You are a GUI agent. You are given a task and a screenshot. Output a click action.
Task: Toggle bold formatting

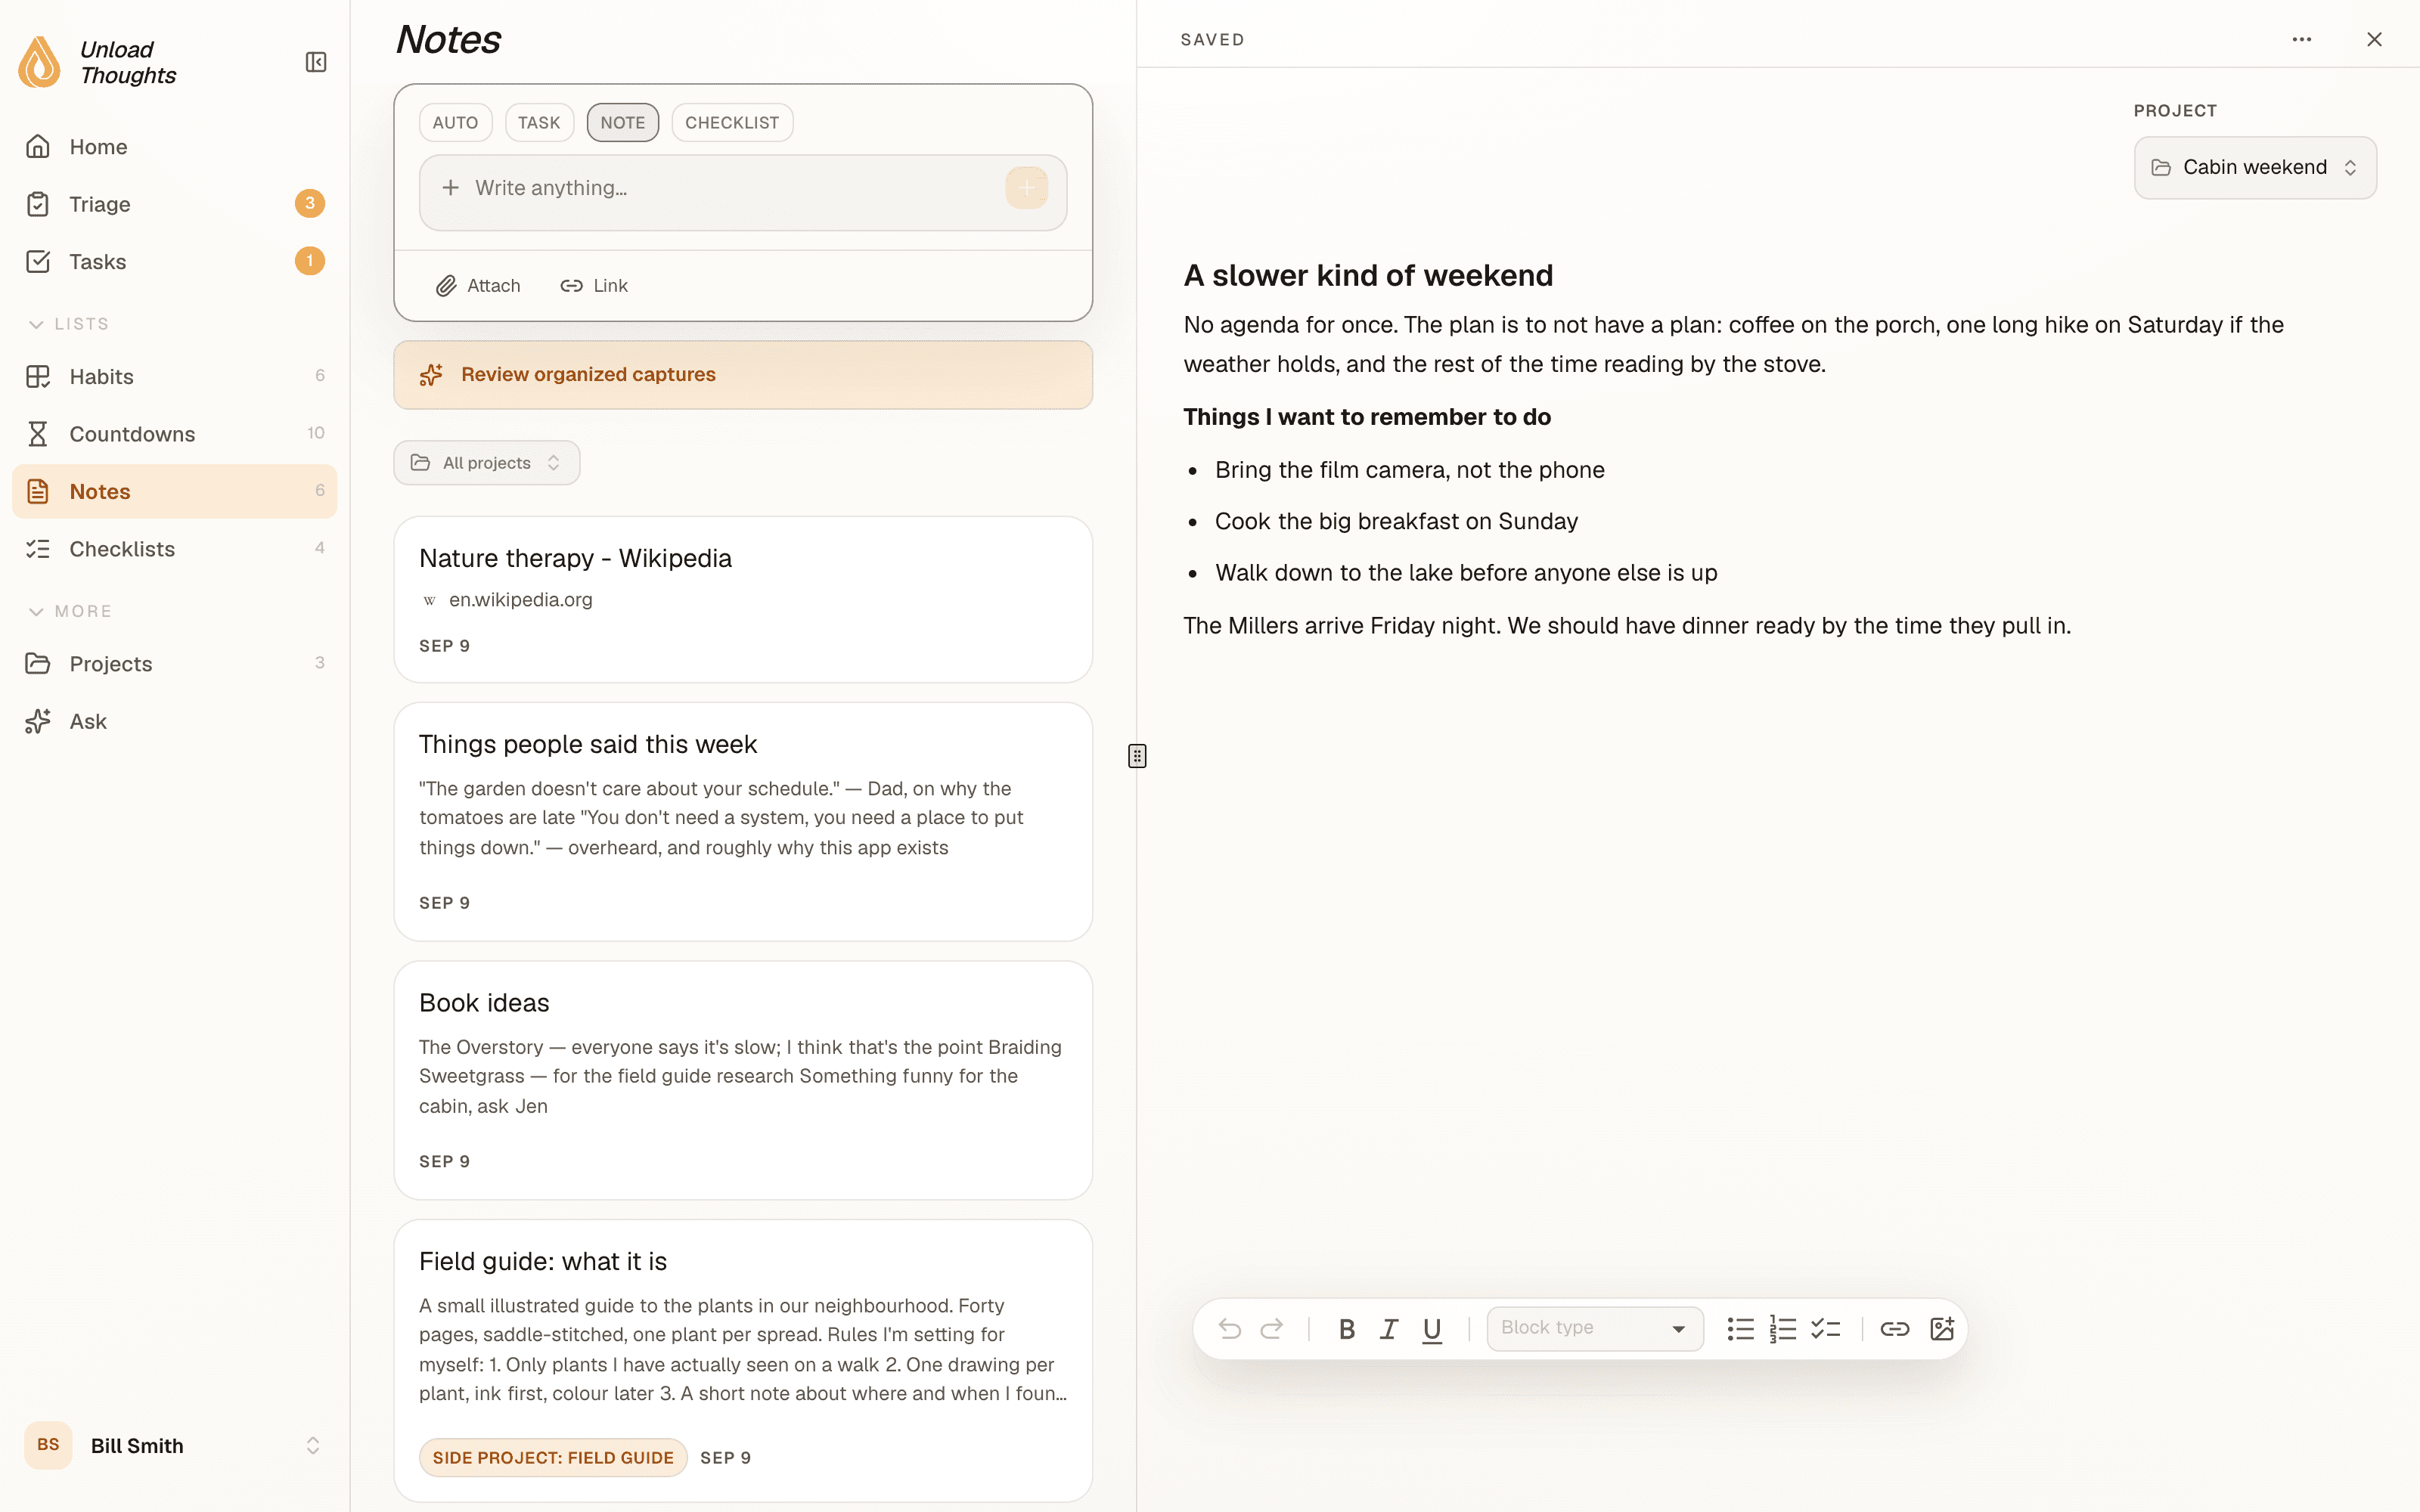click(x=1347, y=1329)
